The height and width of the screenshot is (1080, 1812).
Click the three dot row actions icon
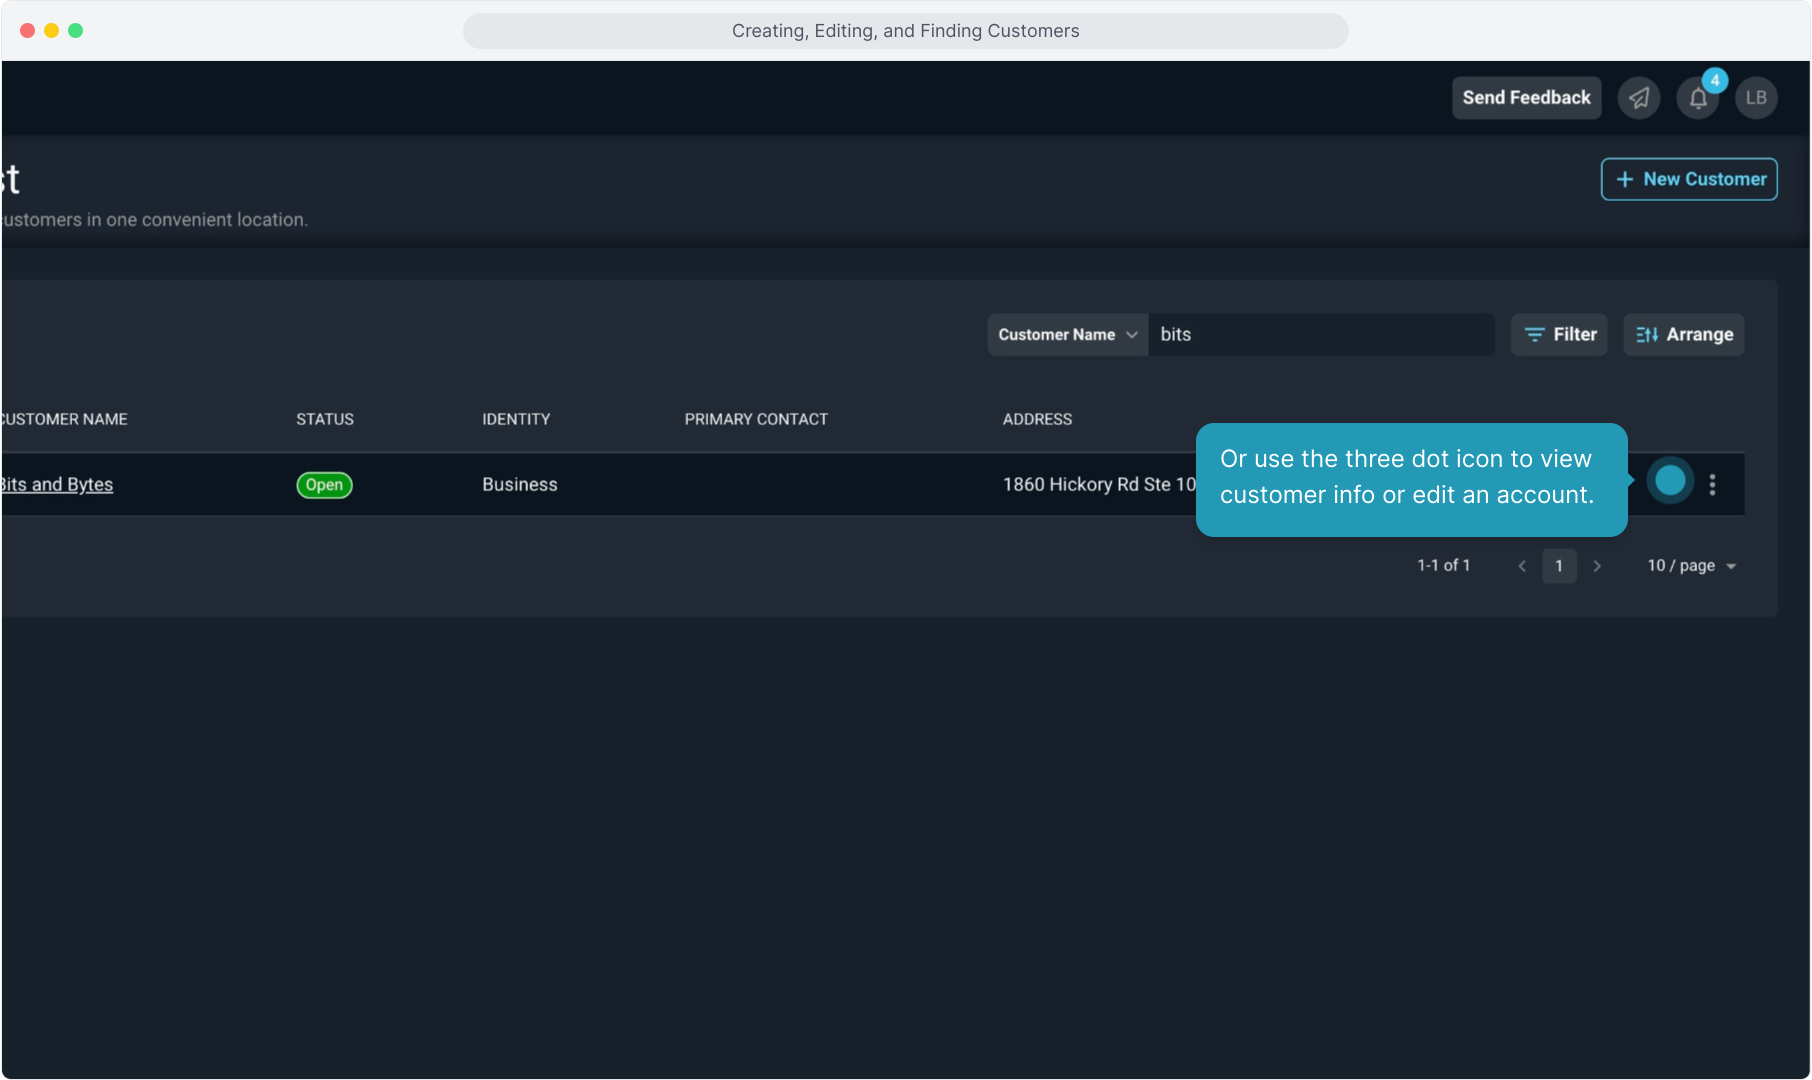tap(1712, 485)
